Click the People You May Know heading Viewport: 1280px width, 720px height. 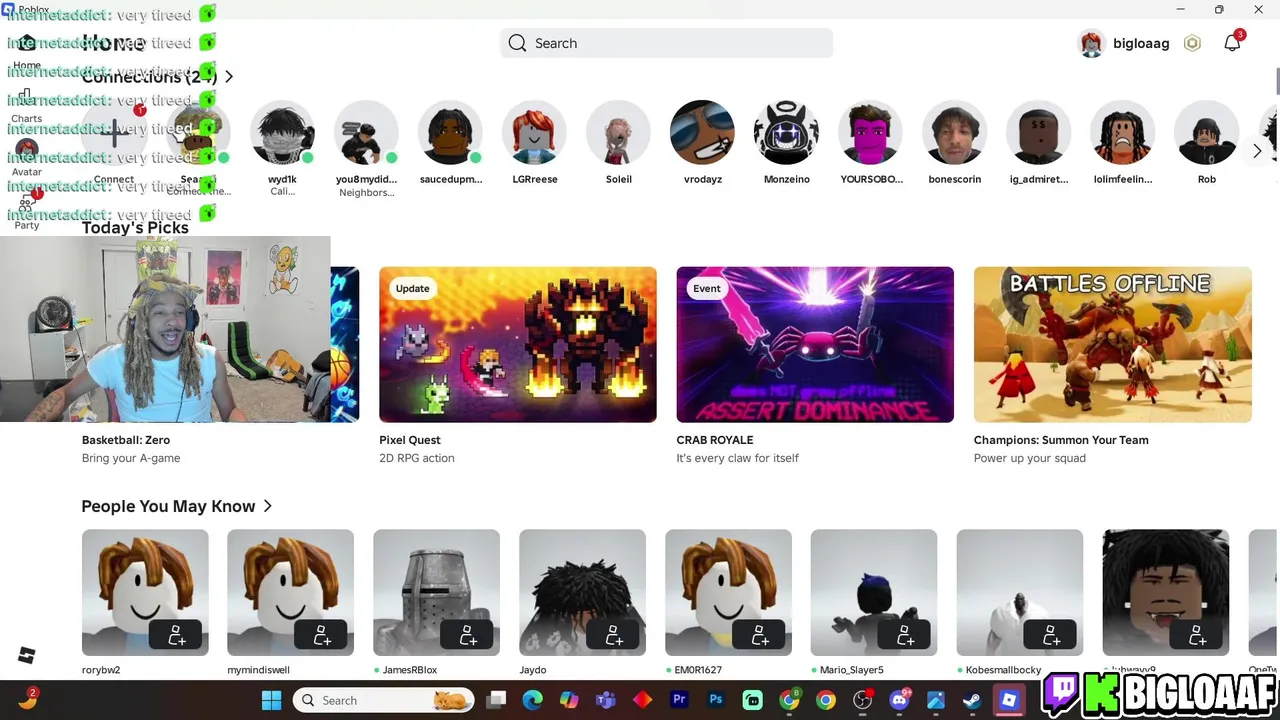click(168, 506)
